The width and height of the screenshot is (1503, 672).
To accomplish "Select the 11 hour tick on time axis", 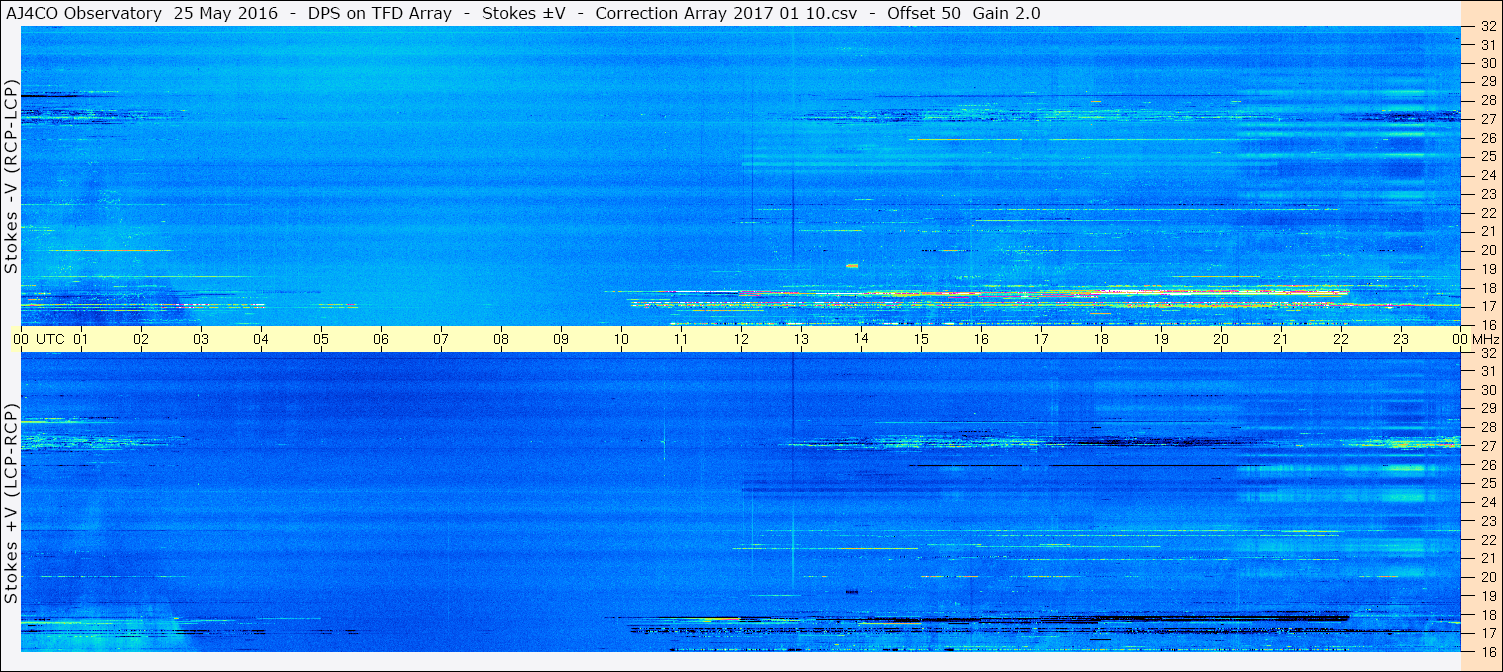I will (x=681, y=339).
